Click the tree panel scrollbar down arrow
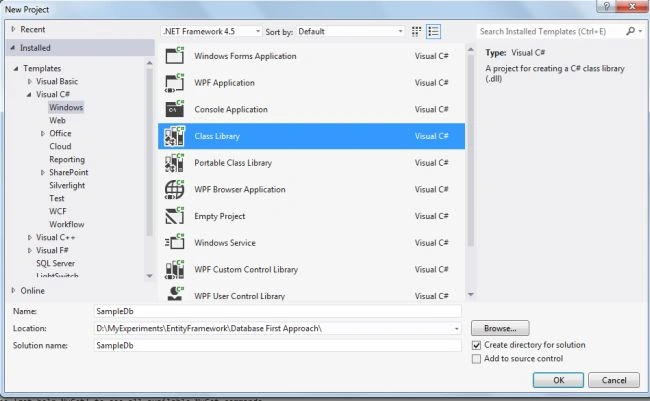This screenshot has width=650, height=401. (x=150, y=276)
